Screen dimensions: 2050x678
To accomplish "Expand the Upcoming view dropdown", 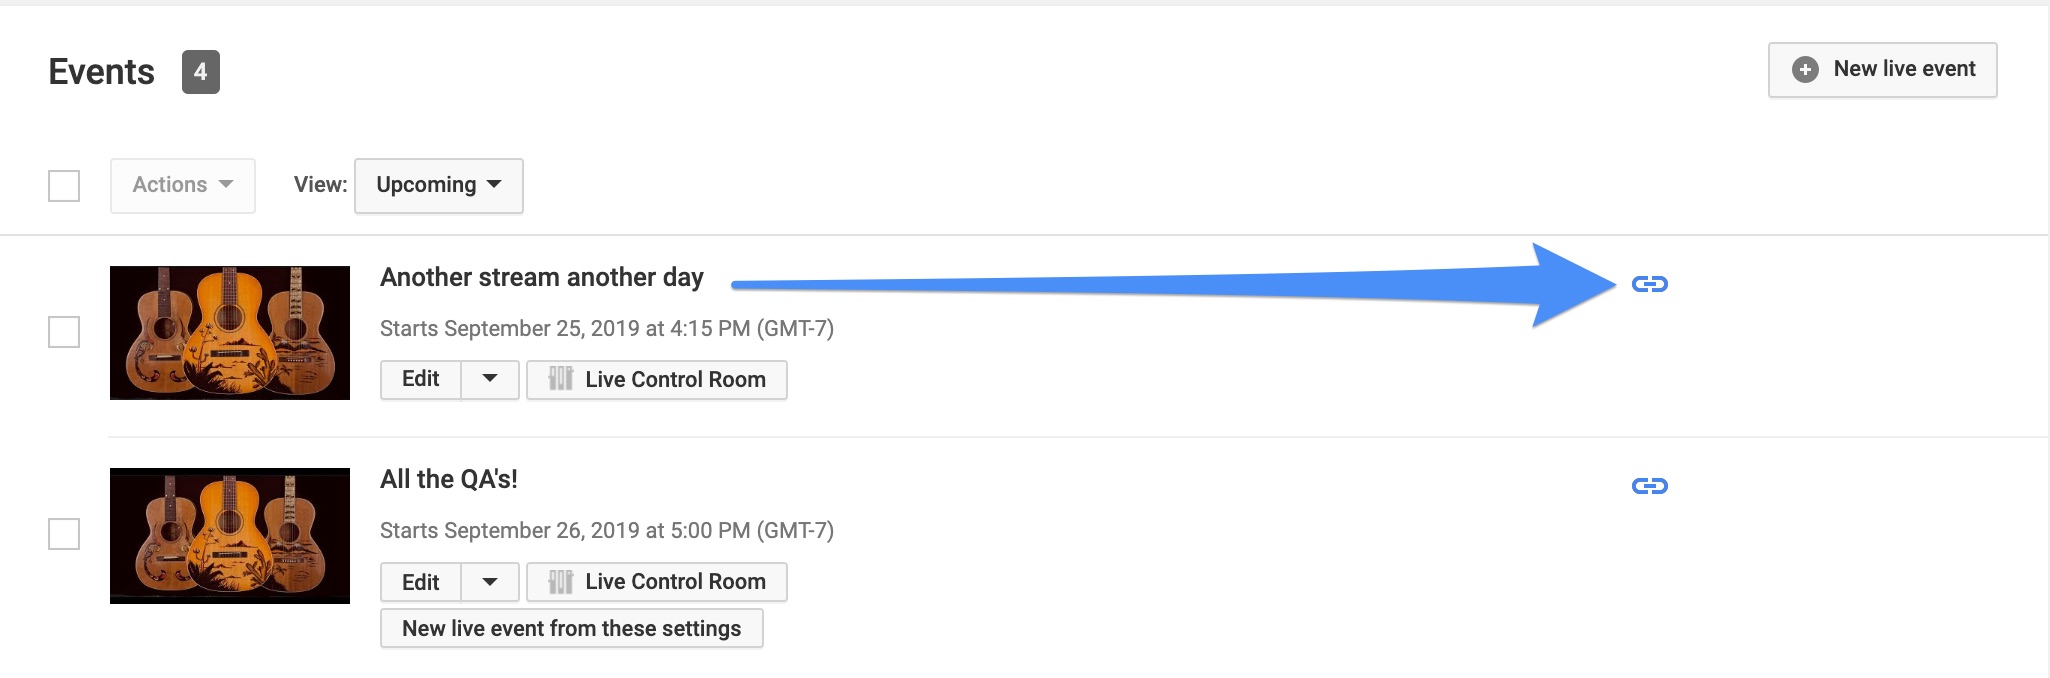I will point(439,185).
